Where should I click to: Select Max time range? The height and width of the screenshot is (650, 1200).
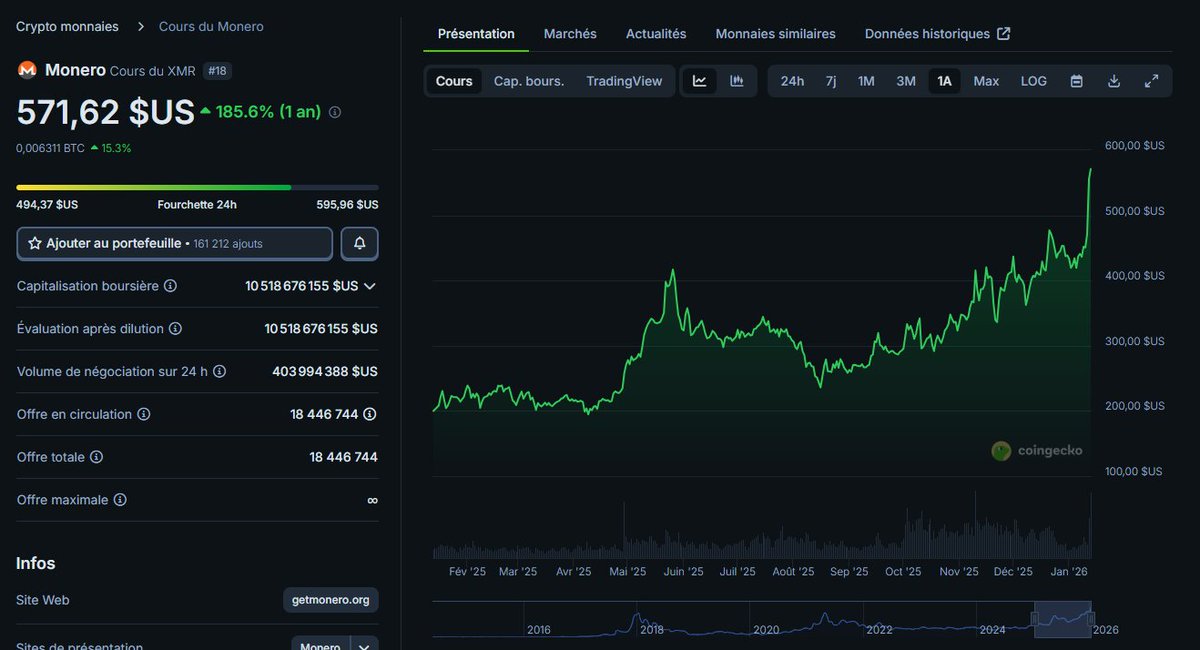point(986,81)
